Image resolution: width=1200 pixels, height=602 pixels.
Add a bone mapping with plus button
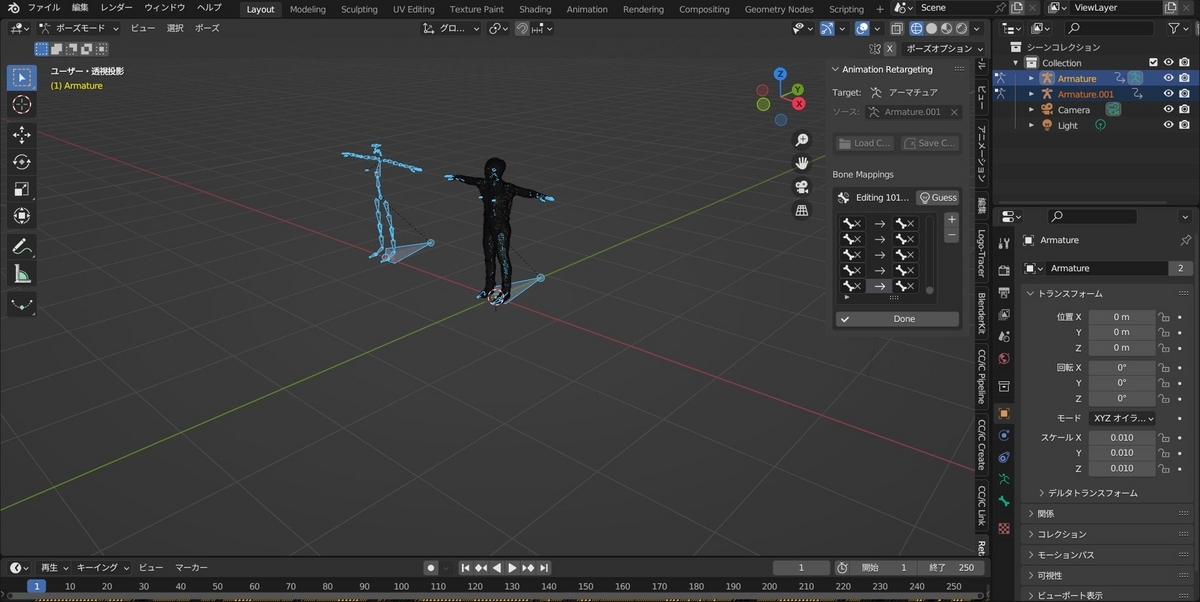[952, 220]
